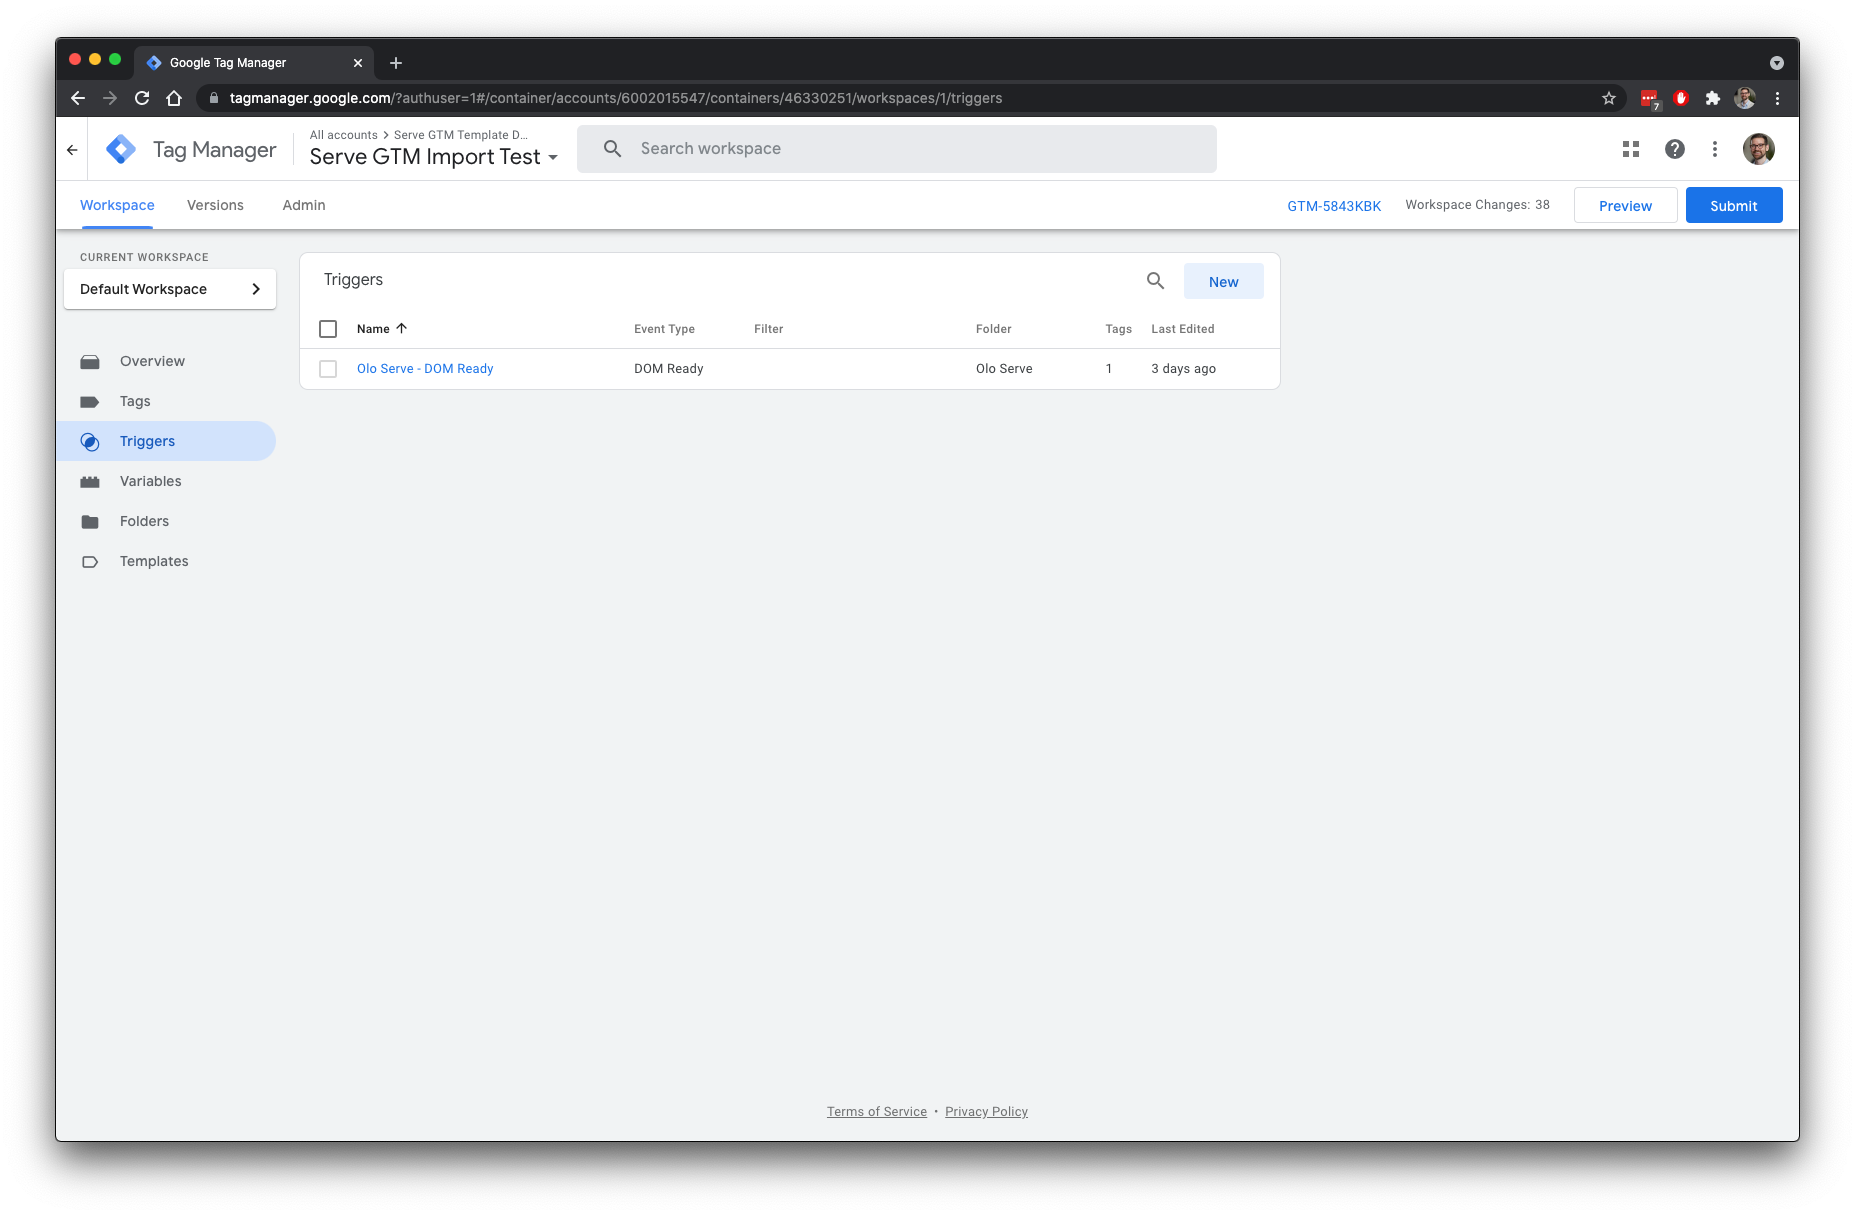The image size is (1855, 1215).
Task: Open Variables in the sidebar
Action: point(151,481)
